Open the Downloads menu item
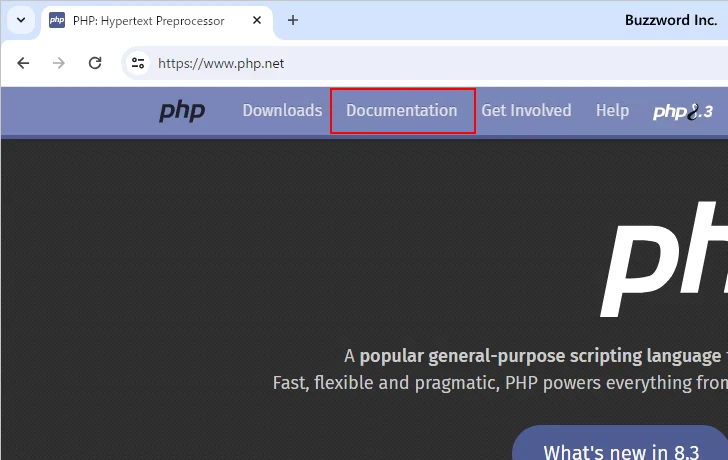 pyautogui.click(x=282, y=110)
